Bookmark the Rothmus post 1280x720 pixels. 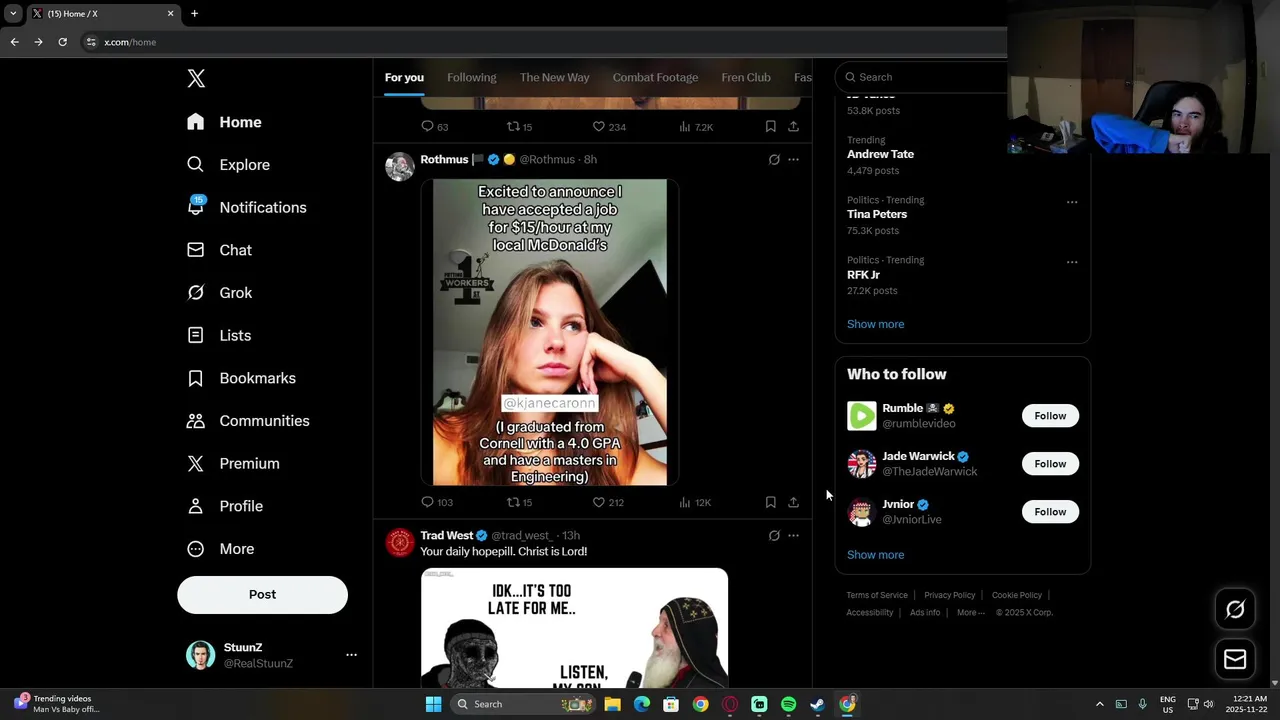pyautogui.click(x=770, y=502)
